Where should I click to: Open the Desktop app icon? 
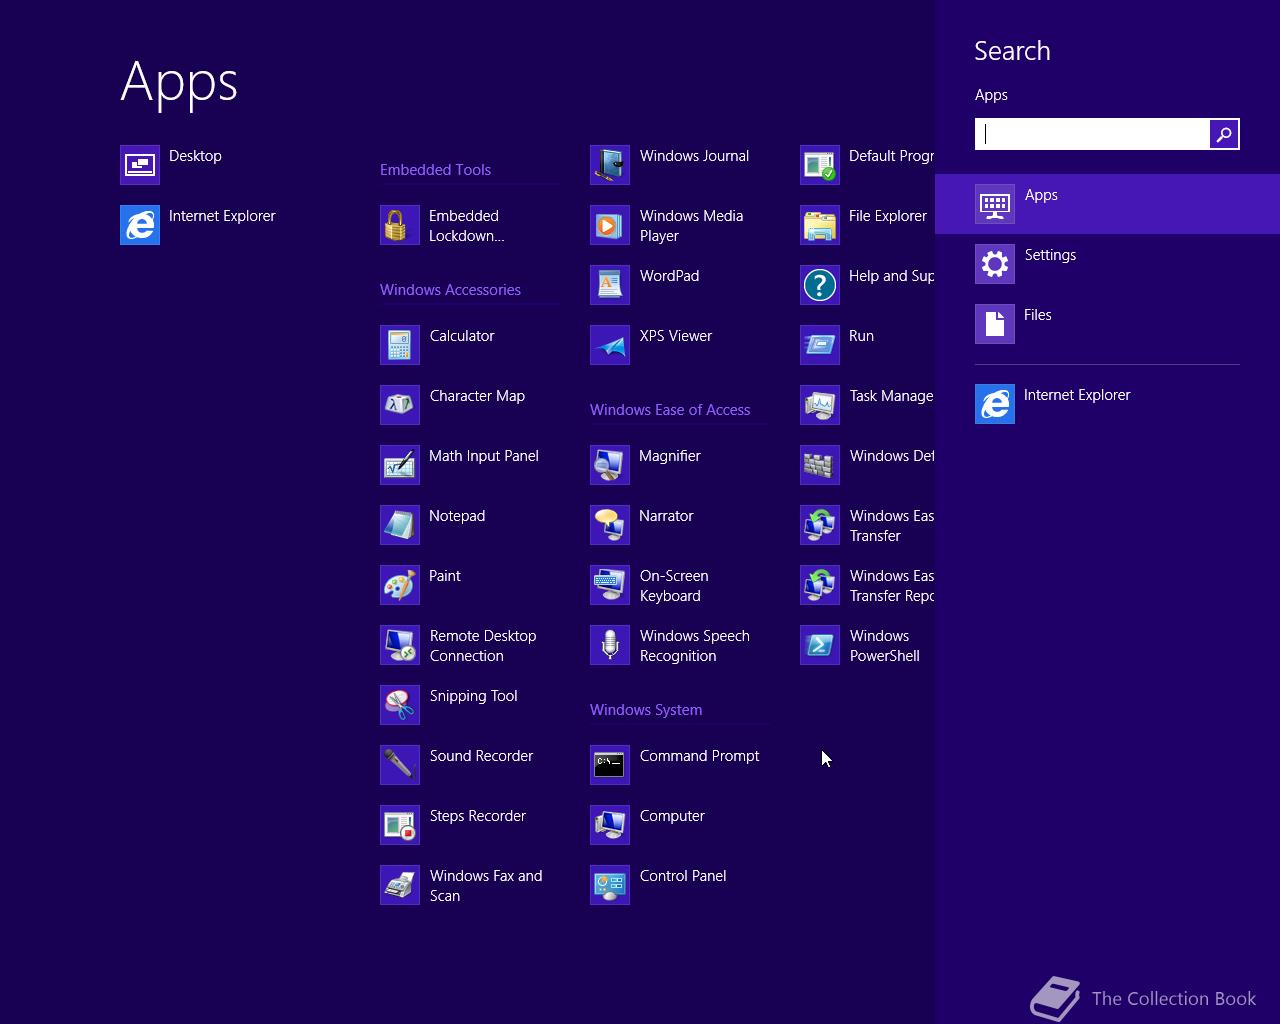pyautogui.click(x=140, y=165)
